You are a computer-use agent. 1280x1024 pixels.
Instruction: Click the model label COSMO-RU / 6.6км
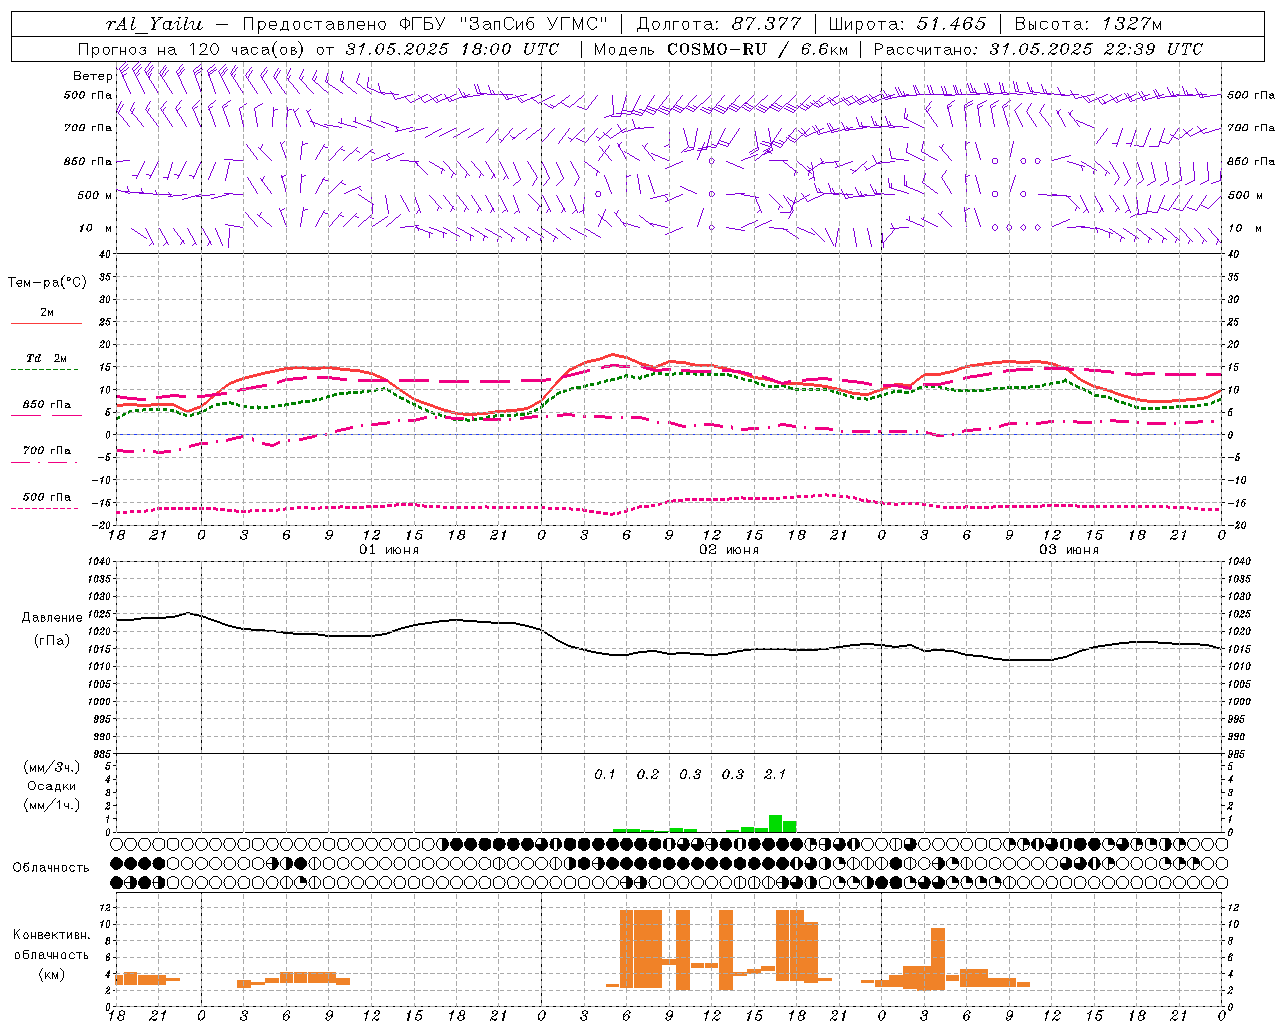click(x=758, y=49)
